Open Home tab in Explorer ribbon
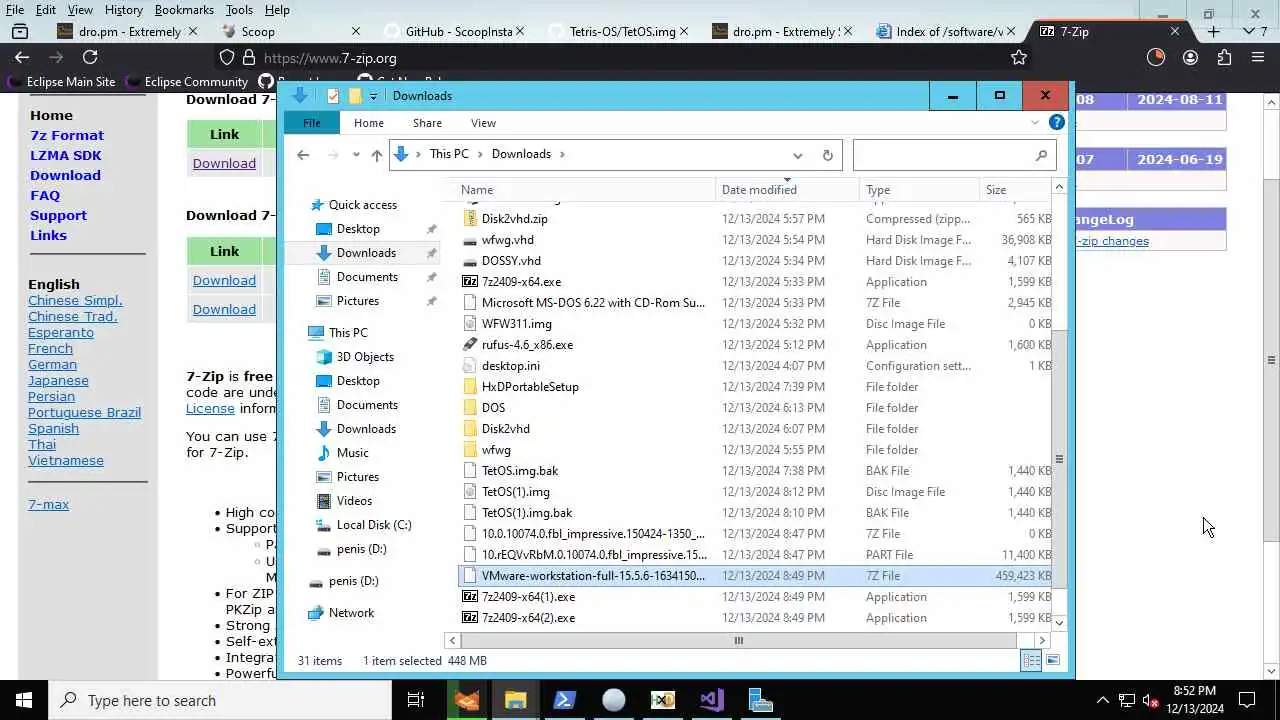Viewport: 1280px width, 720px height. (x=368, y=123)
